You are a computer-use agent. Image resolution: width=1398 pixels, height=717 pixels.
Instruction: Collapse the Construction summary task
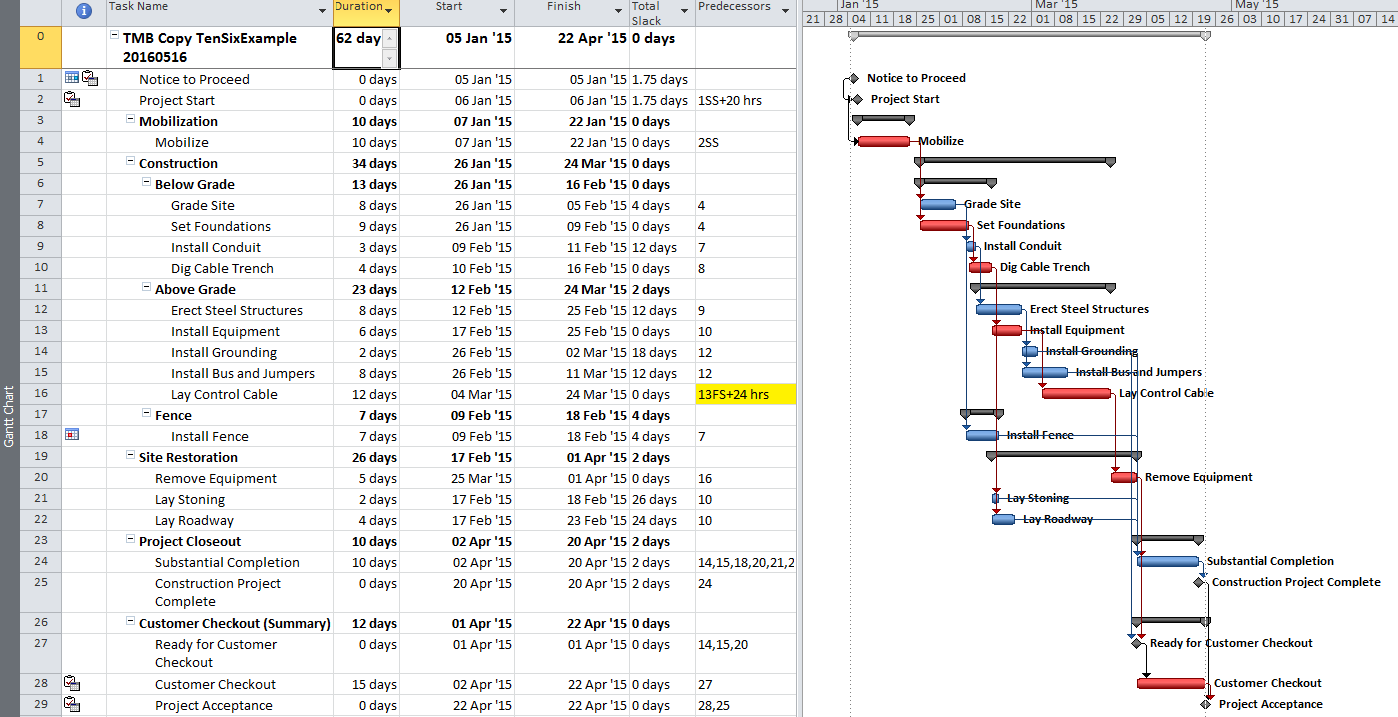click(x=130, y=162)
